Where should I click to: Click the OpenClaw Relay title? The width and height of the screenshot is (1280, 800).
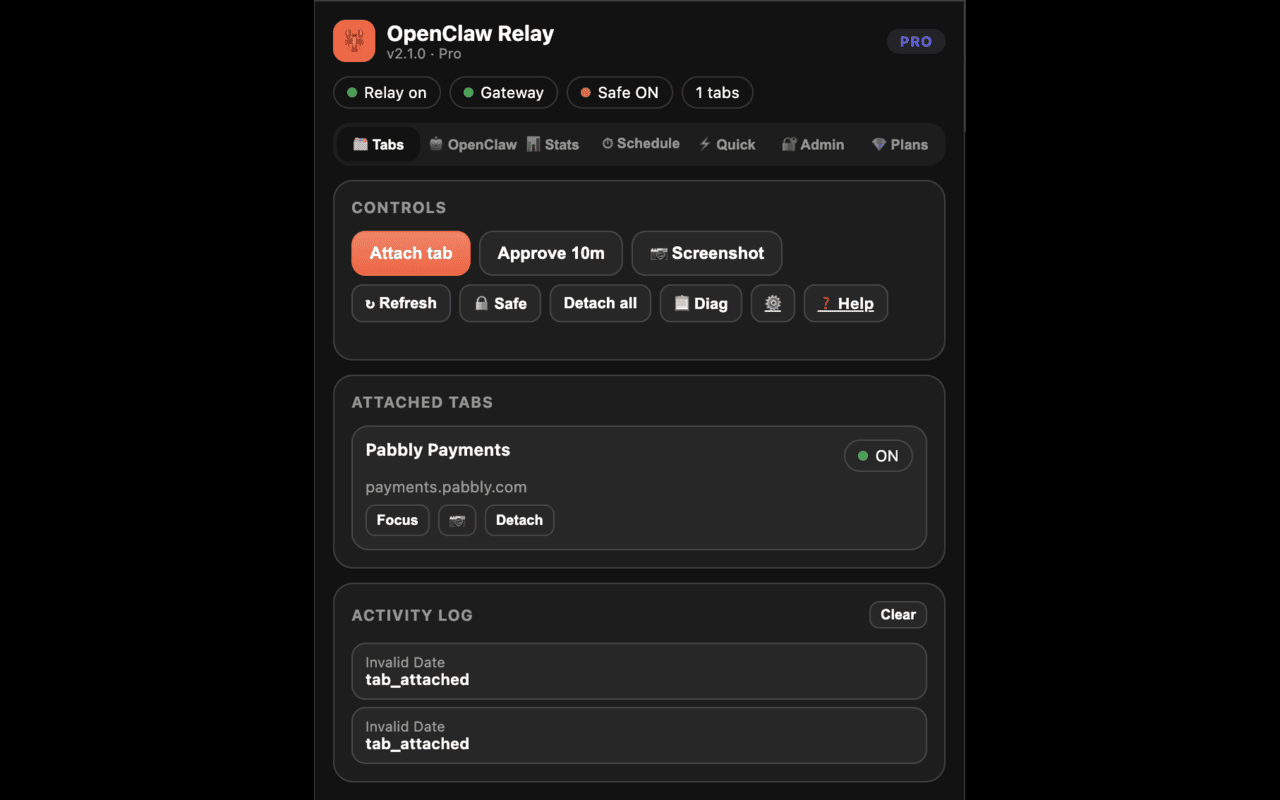470,33
